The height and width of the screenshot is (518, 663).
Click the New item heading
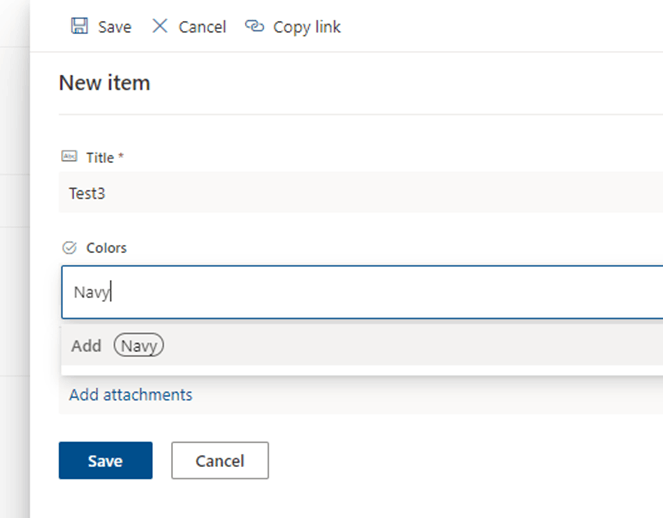coord(105,83)
